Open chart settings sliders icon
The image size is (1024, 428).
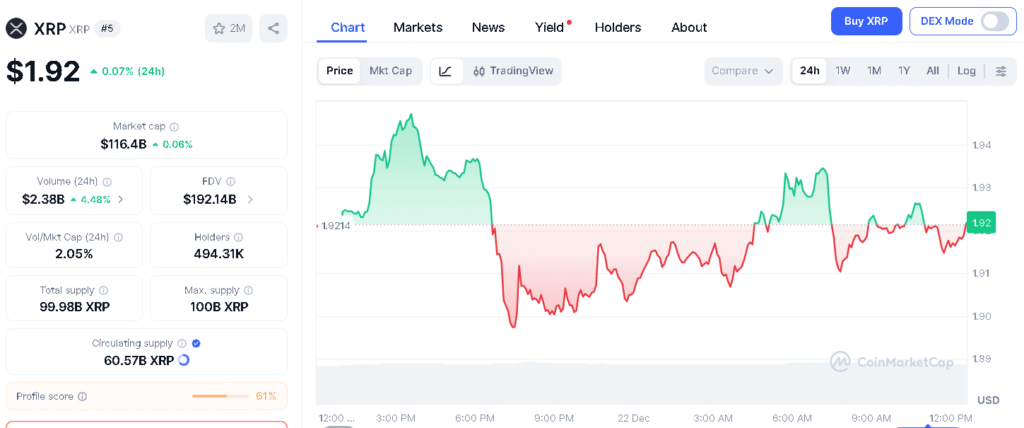tap(1001, 71)
